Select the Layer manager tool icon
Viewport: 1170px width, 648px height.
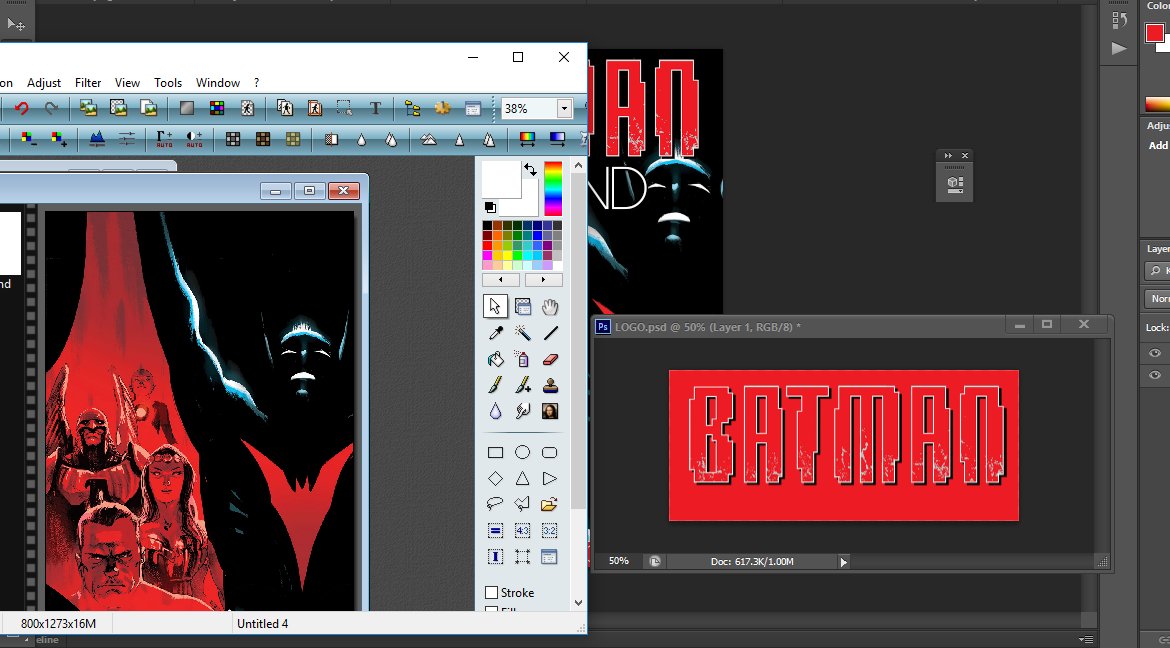(x=522, y=307)
